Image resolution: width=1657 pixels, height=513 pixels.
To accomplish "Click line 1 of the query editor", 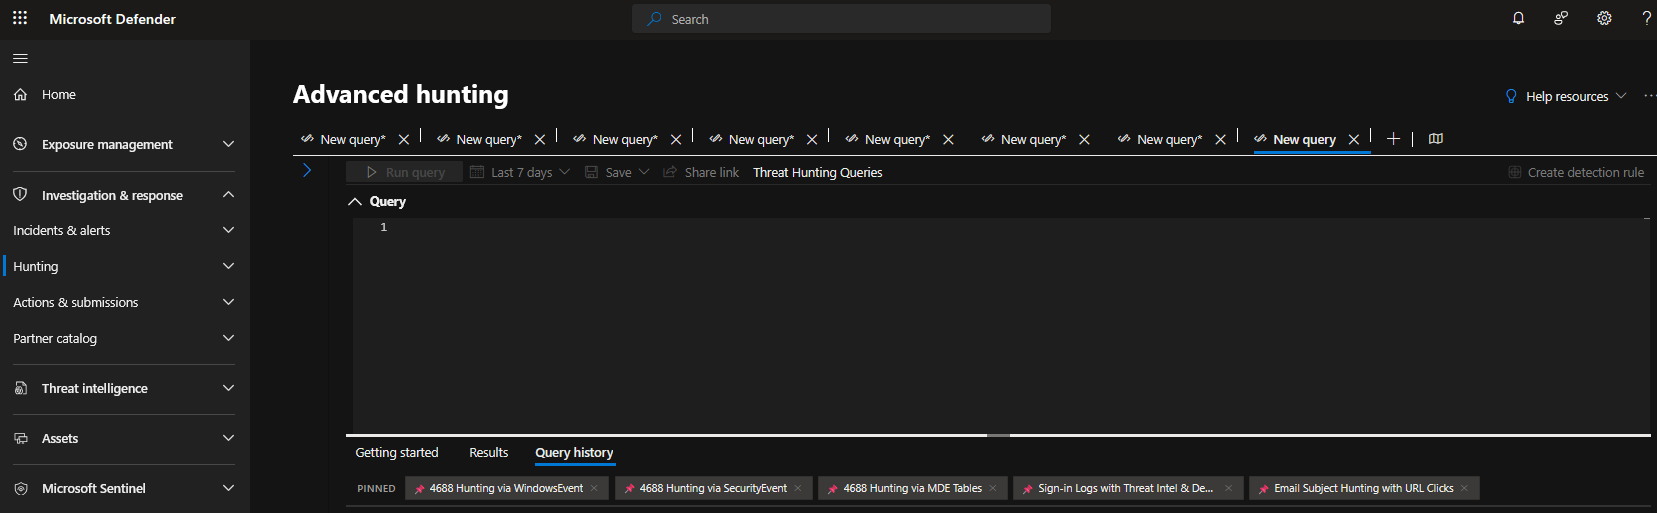I will pos(1000,227).
